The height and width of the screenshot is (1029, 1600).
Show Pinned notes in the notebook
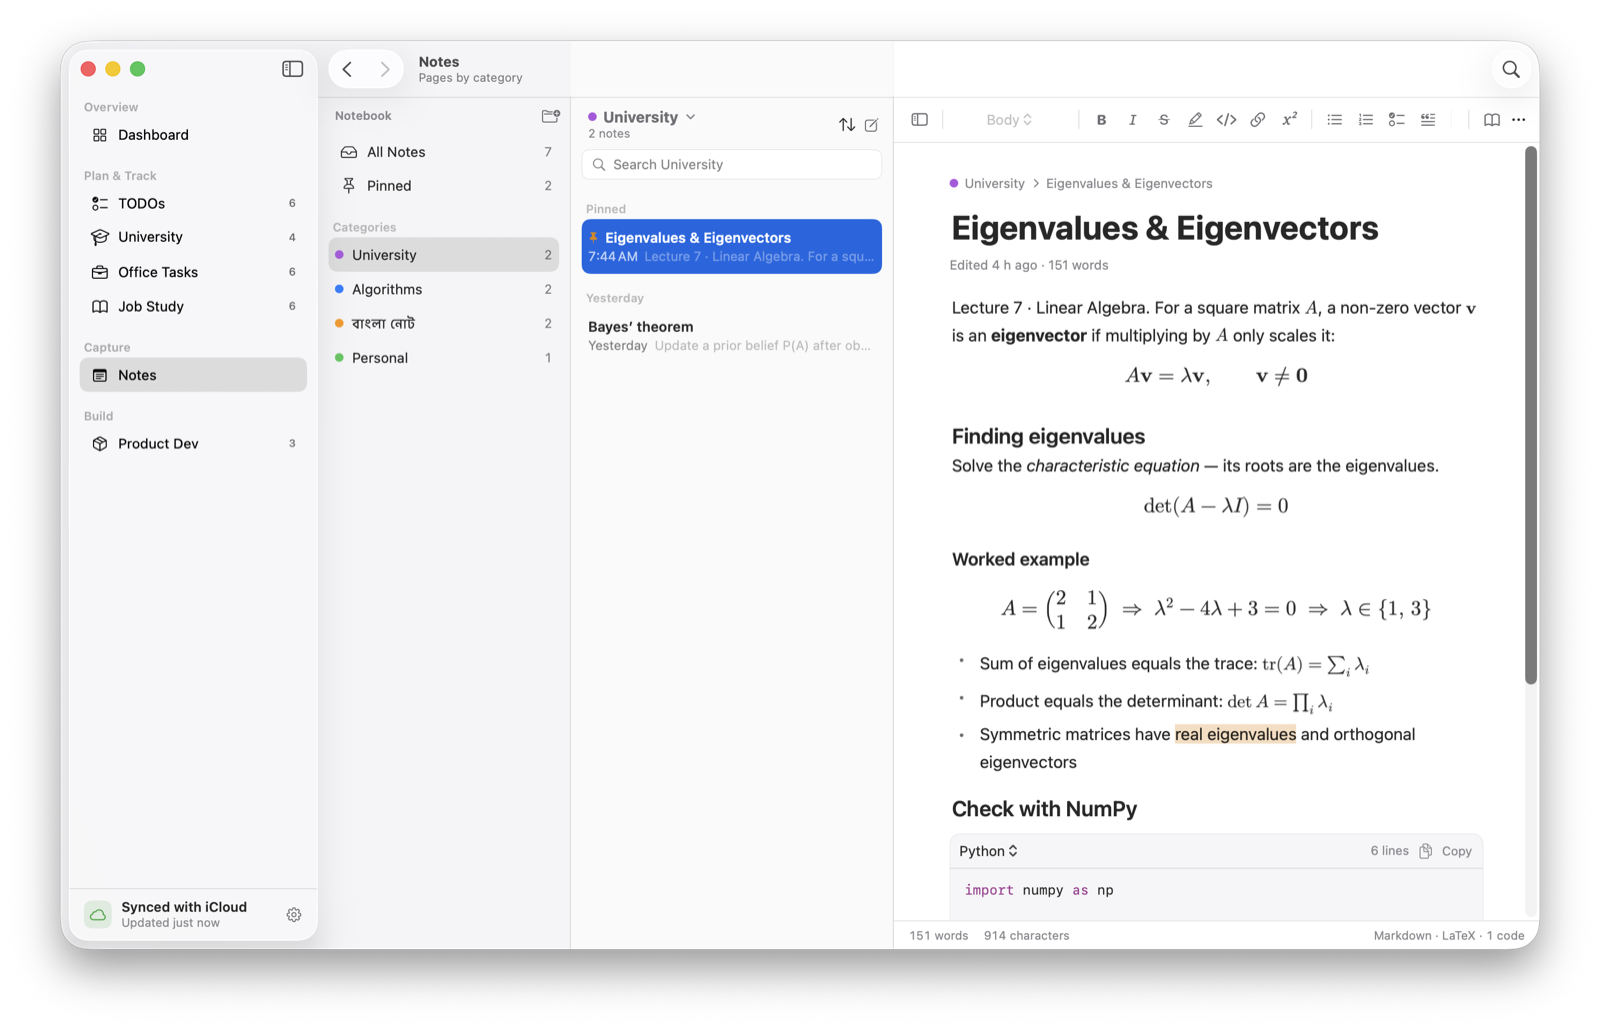444,186
